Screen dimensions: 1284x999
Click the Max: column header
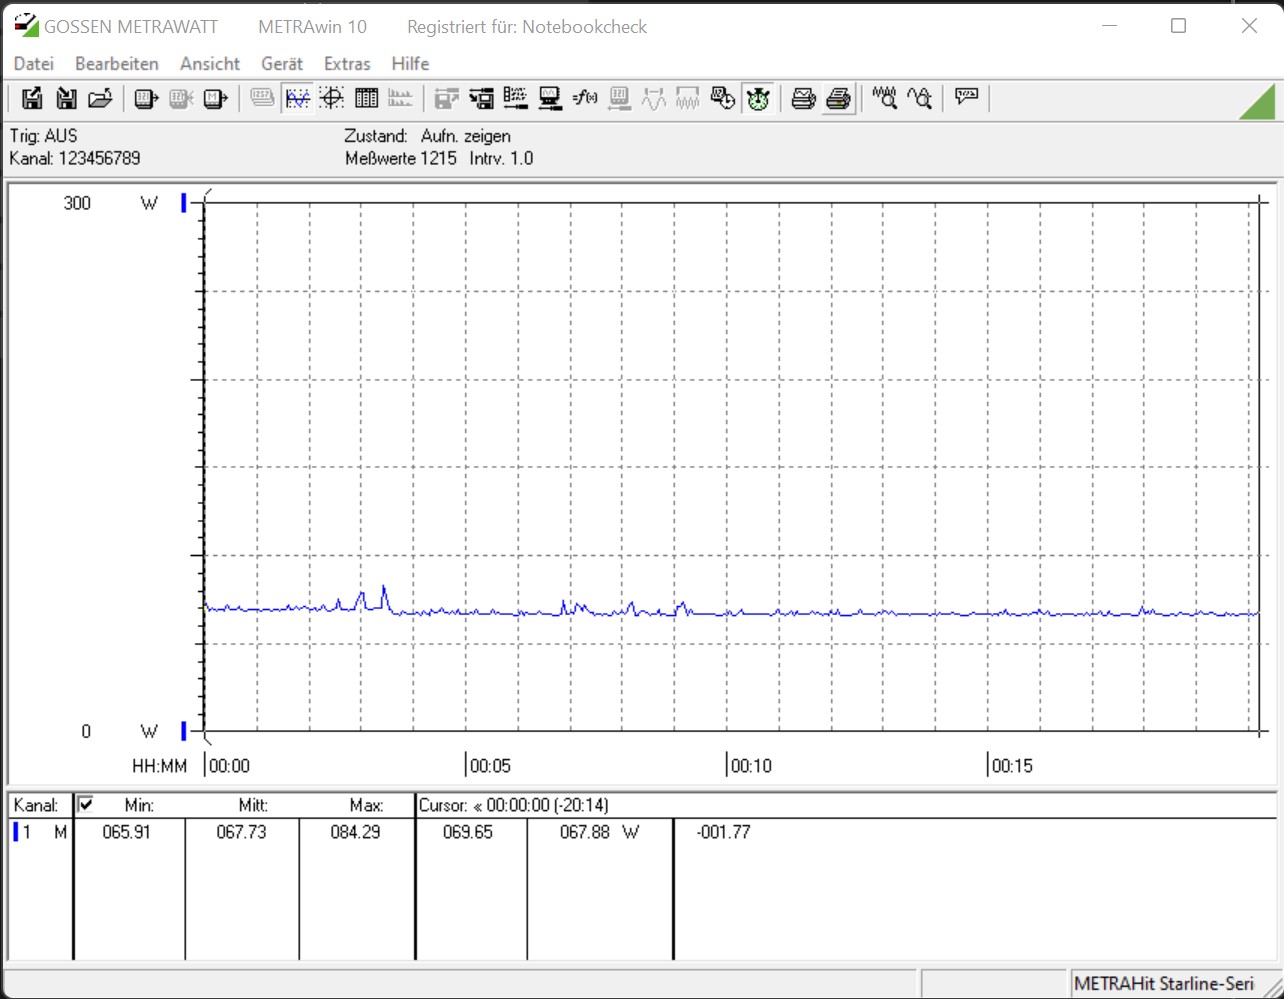pos(366,805)
